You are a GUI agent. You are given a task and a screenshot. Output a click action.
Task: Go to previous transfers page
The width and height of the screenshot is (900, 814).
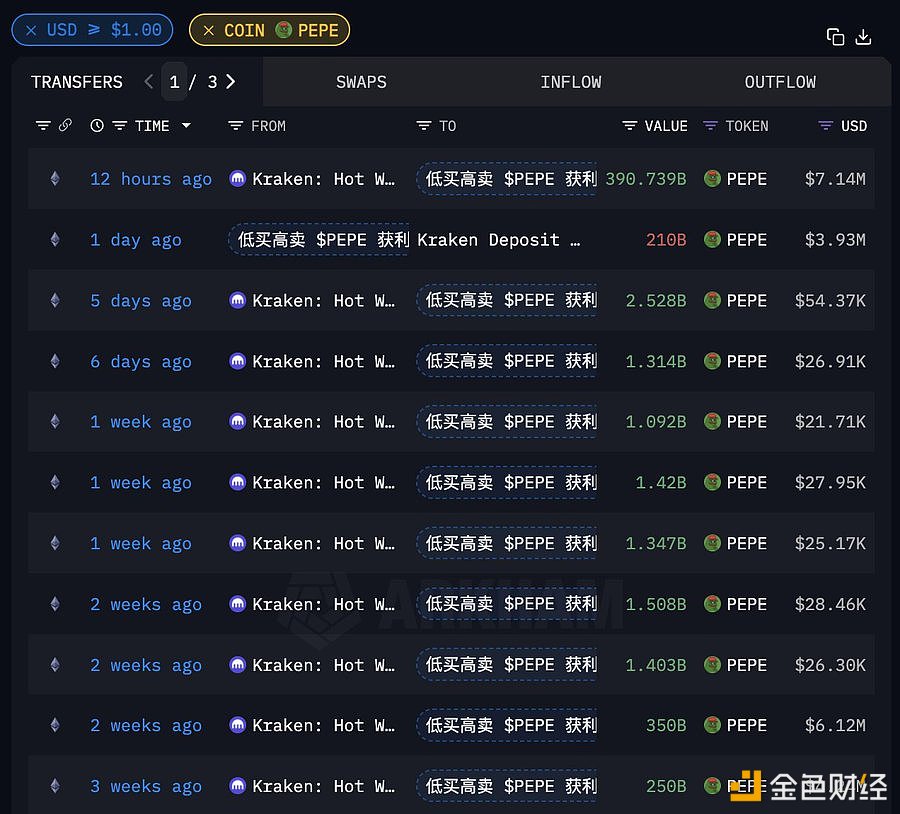click(149, 82)
